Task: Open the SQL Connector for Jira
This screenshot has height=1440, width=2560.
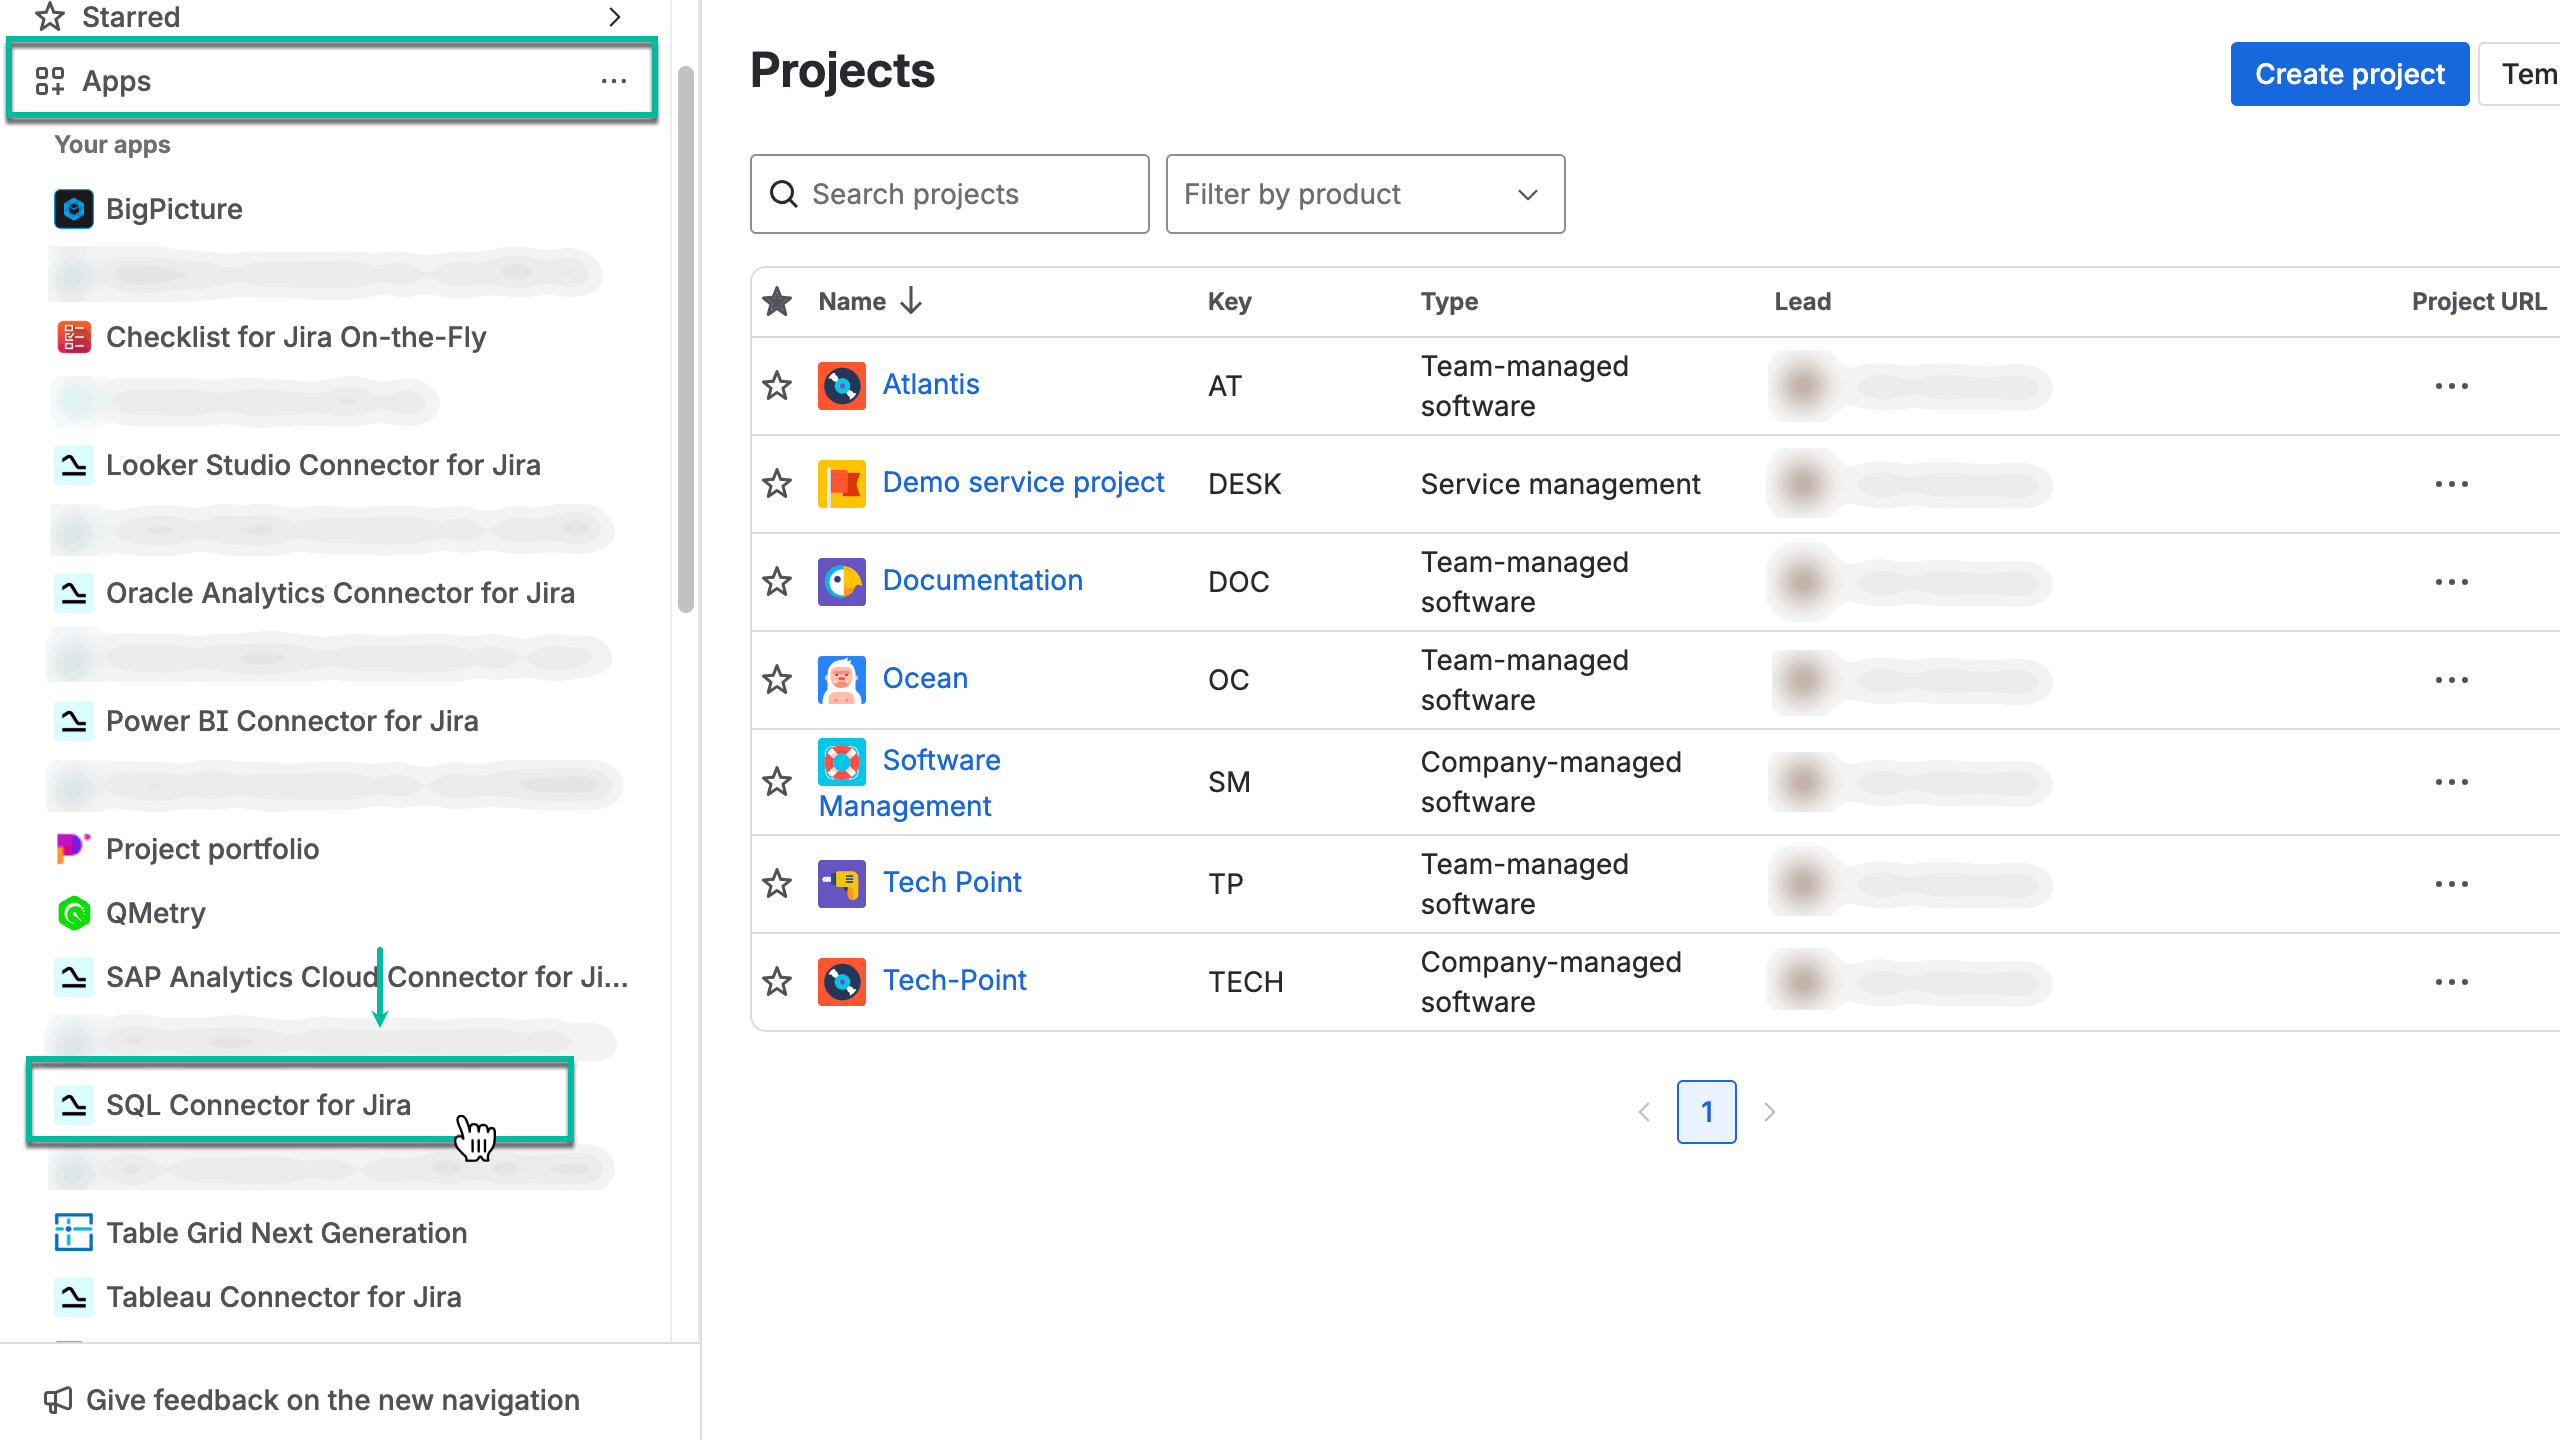Action: point(258,1104)
